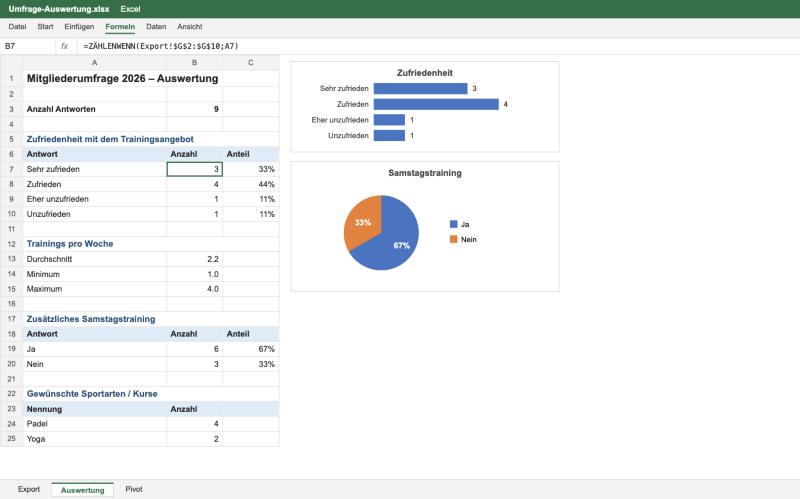Select the Sehr zufrieden cell in column A
Viewport: 800px width, 499px height.
(x=94, y=169)
